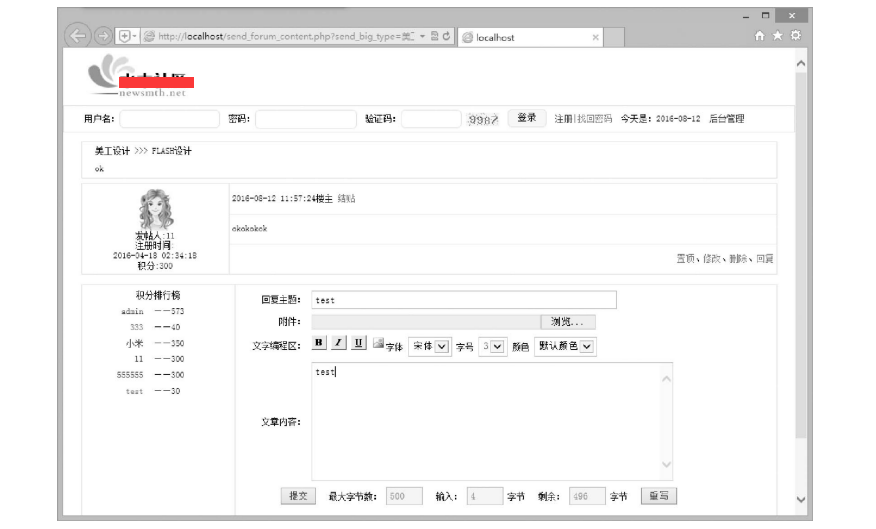Click the 登录 login button

[526, 118]
